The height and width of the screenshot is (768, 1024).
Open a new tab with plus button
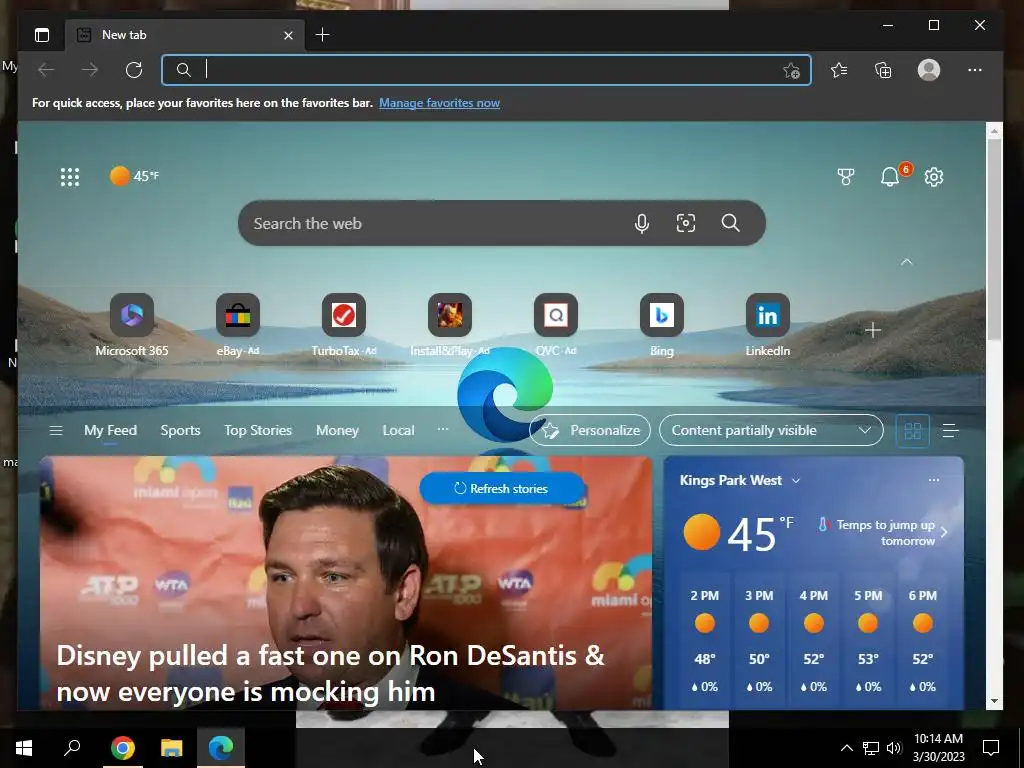pos(322,35)
